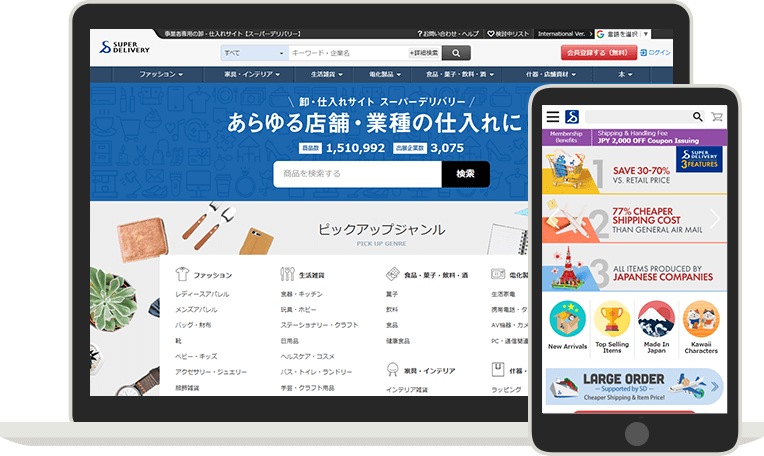The image size is (764, 456).
Task: Open the shopping cart on the phone
Action: 717,117
